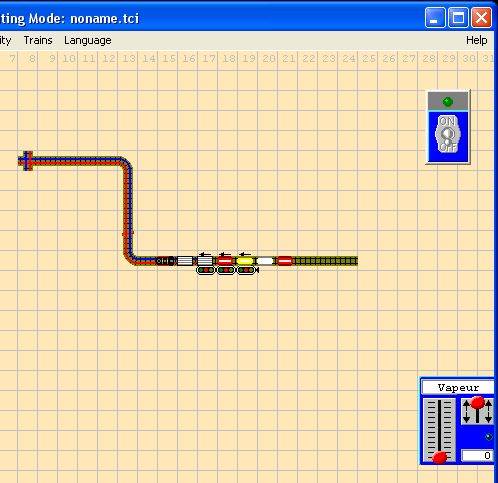498x483 pixels.
Task: Select the black steam locomotive
Action: point(166,261)
